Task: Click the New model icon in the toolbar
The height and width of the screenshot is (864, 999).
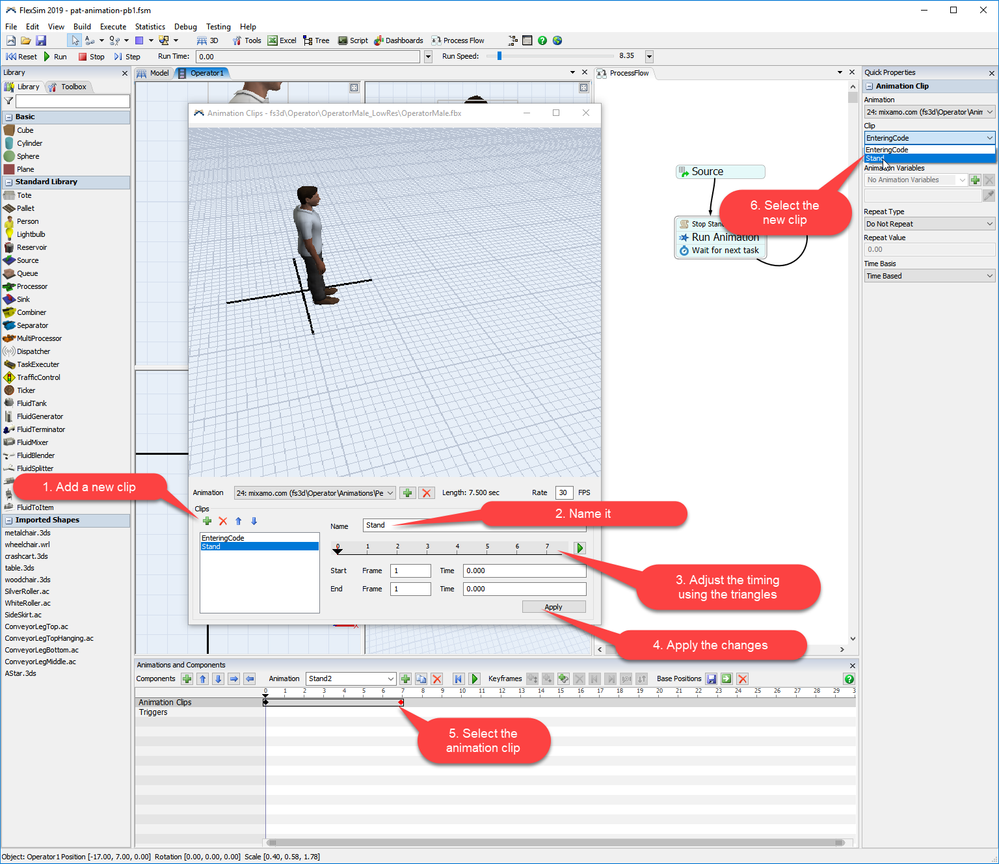Action: (11, 40)
